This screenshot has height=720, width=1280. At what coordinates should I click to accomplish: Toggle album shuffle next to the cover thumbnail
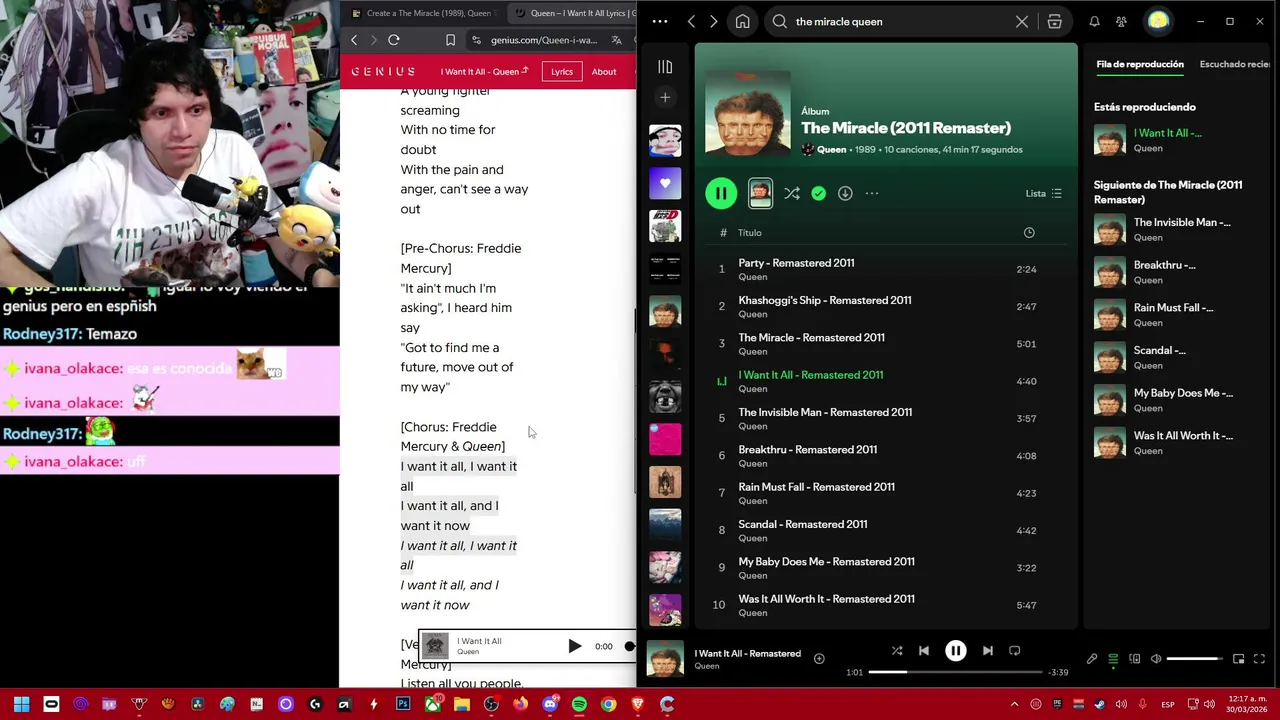coord(792,193)
